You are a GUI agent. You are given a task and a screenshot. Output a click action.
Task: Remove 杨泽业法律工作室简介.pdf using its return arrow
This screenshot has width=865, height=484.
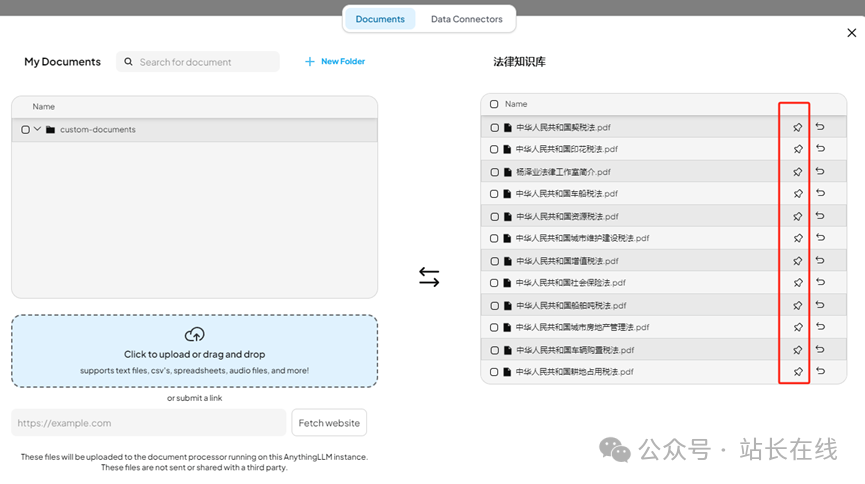click(820, 172)
